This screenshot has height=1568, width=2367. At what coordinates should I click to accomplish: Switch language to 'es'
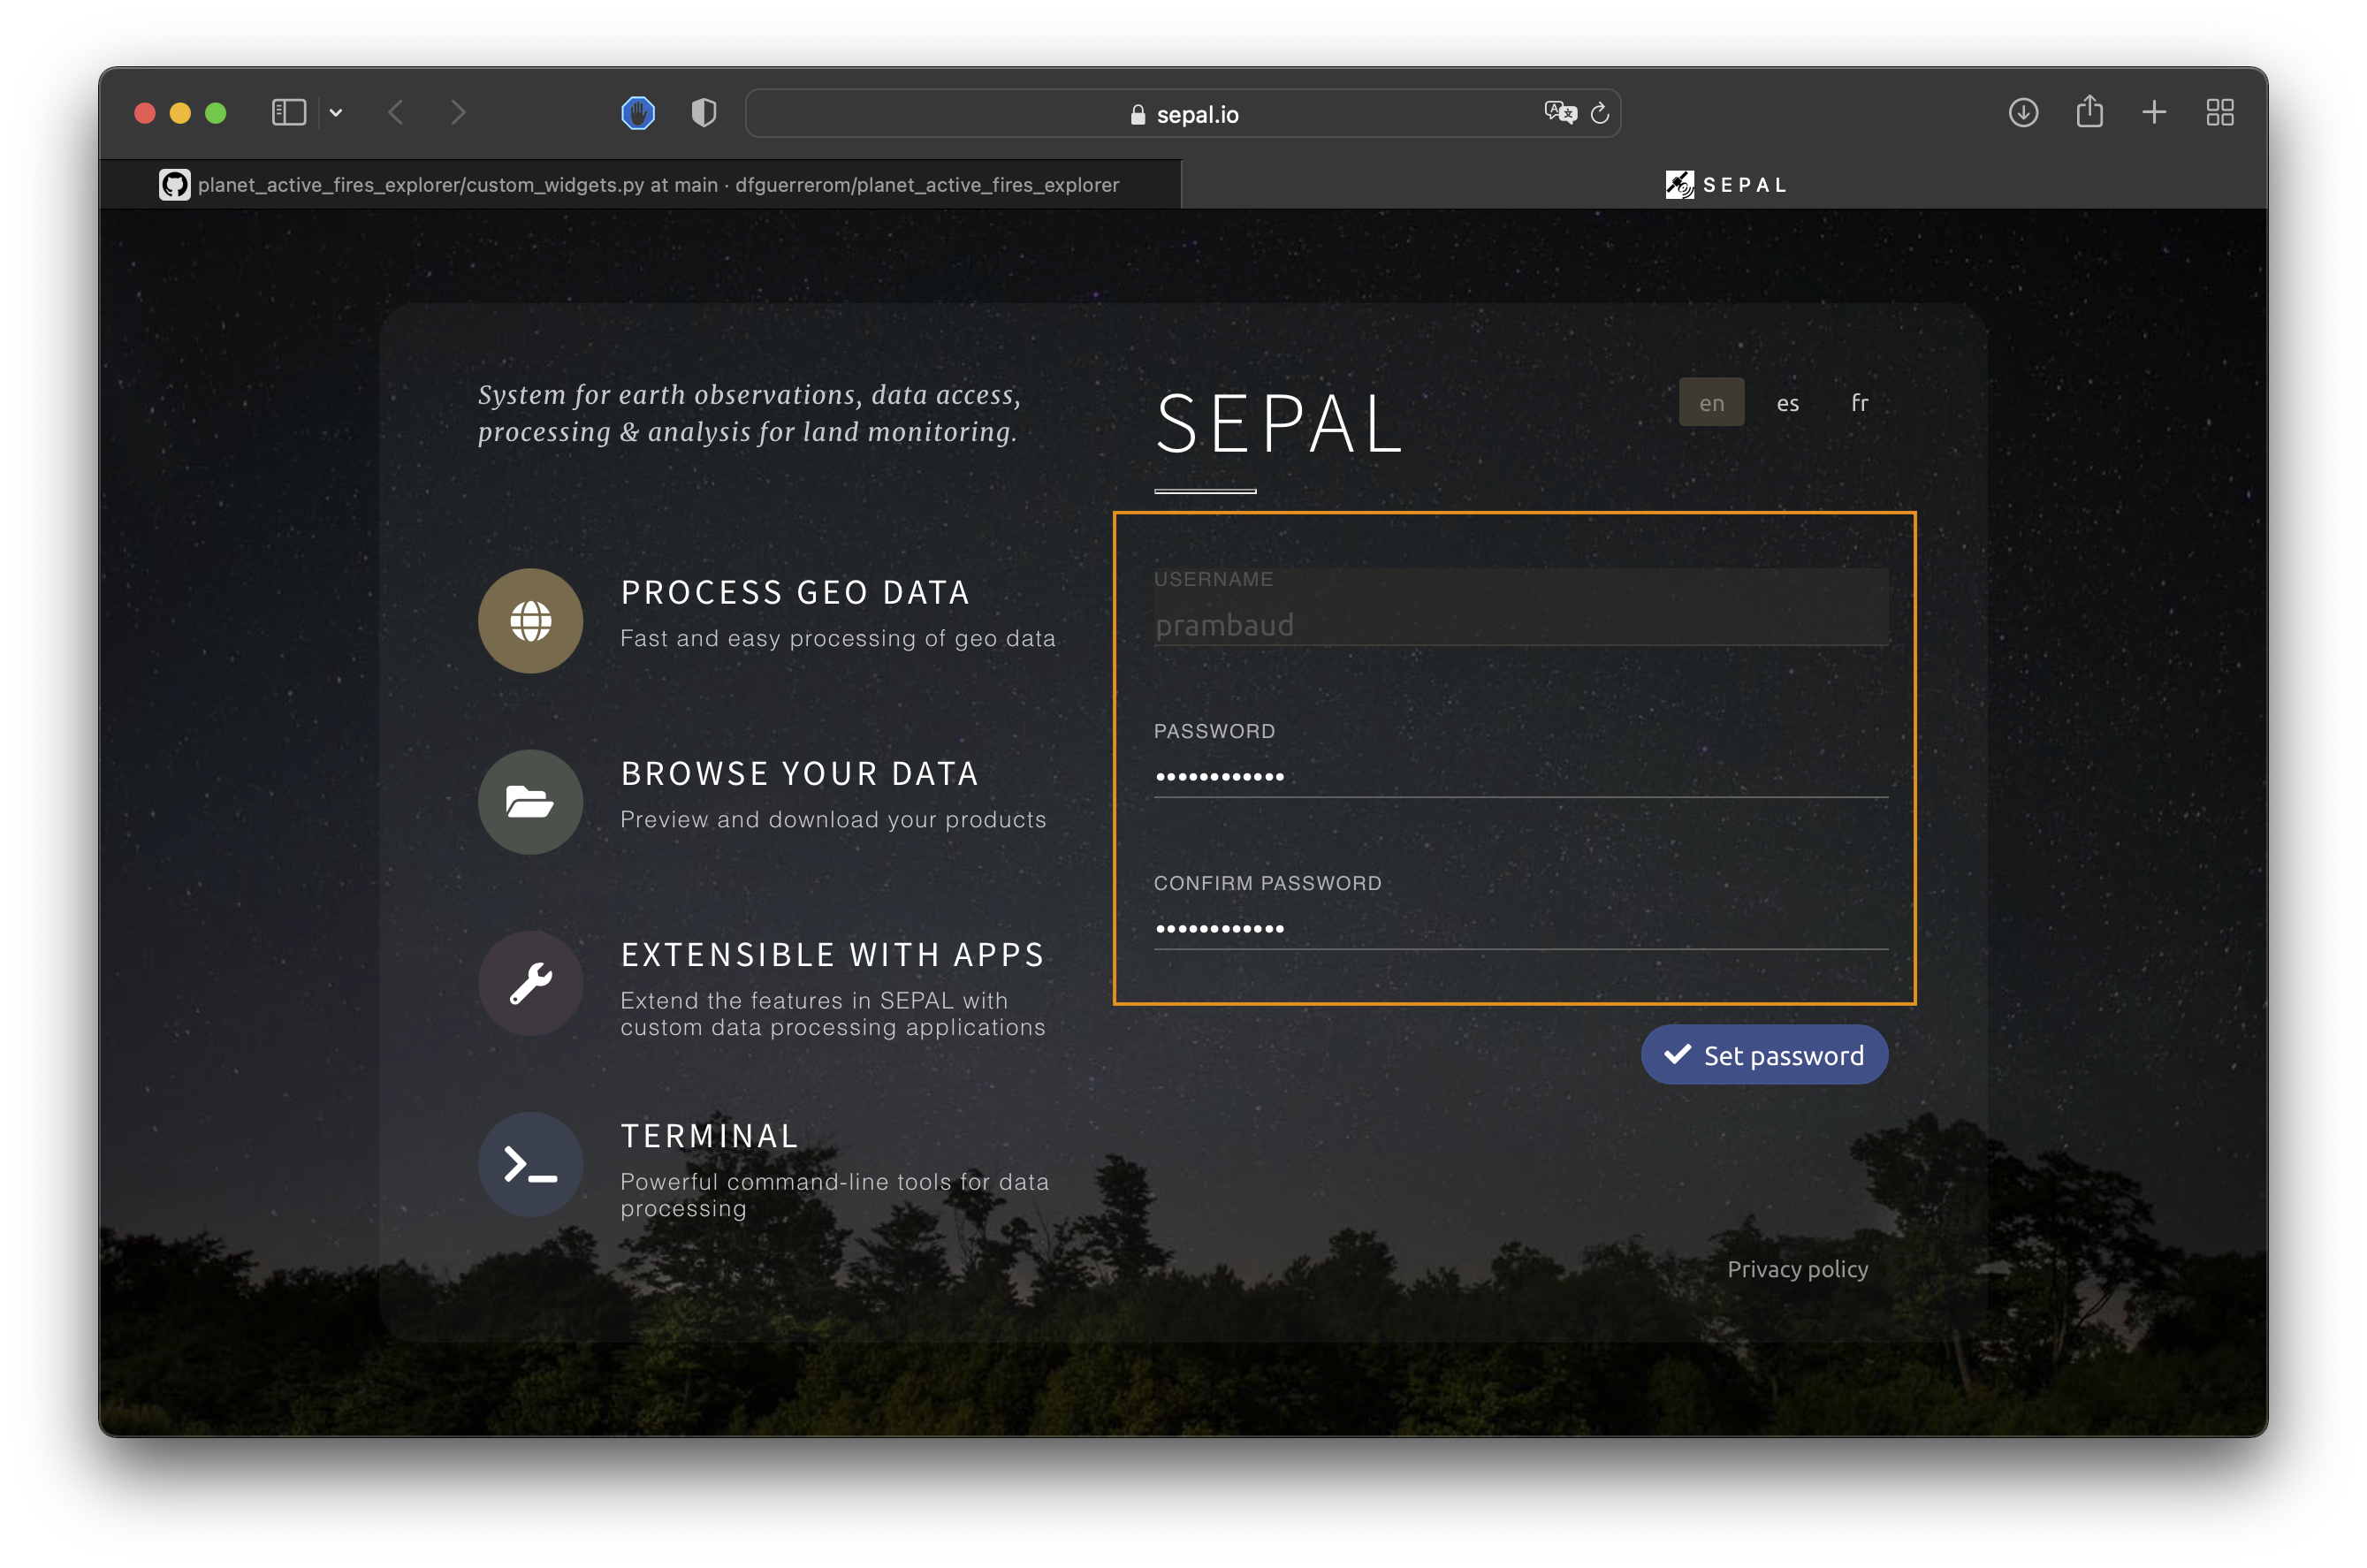(x=1787, y=403)
